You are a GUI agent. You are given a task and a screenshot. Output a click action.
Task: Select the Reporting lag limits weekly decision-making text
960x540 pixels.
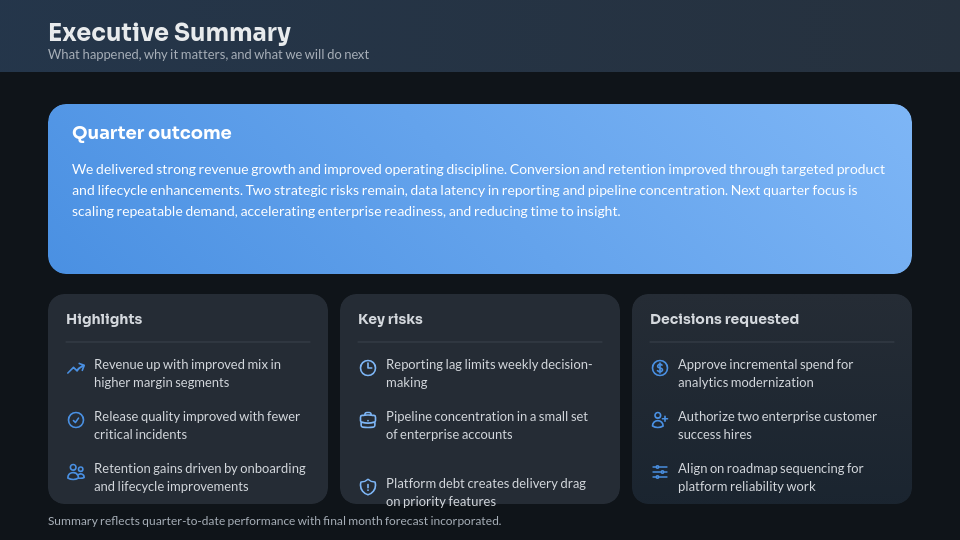(489, 373)
